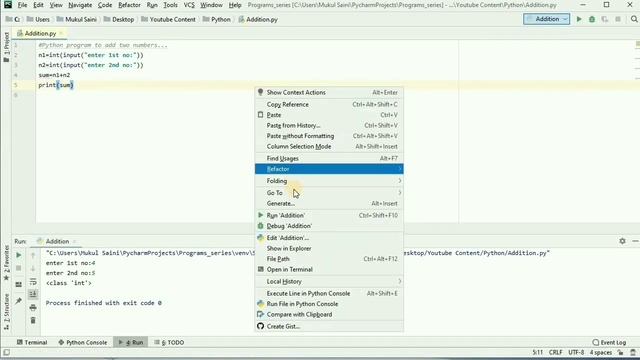640x360 pixels.
Task: Select Find Usages
Action: [x=329, y=158]
